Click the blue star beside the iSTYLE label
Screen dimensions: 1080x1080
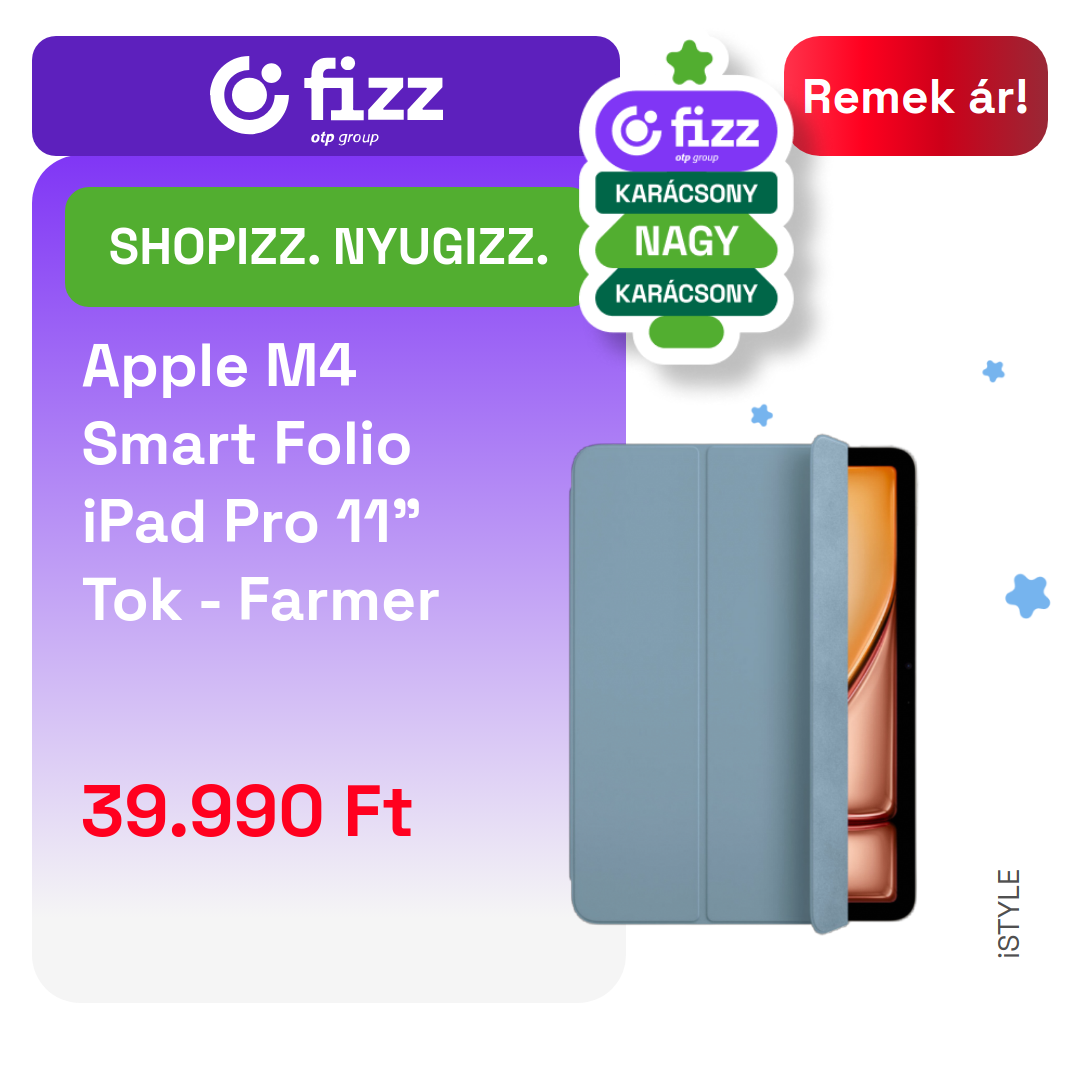(1028, 596)
